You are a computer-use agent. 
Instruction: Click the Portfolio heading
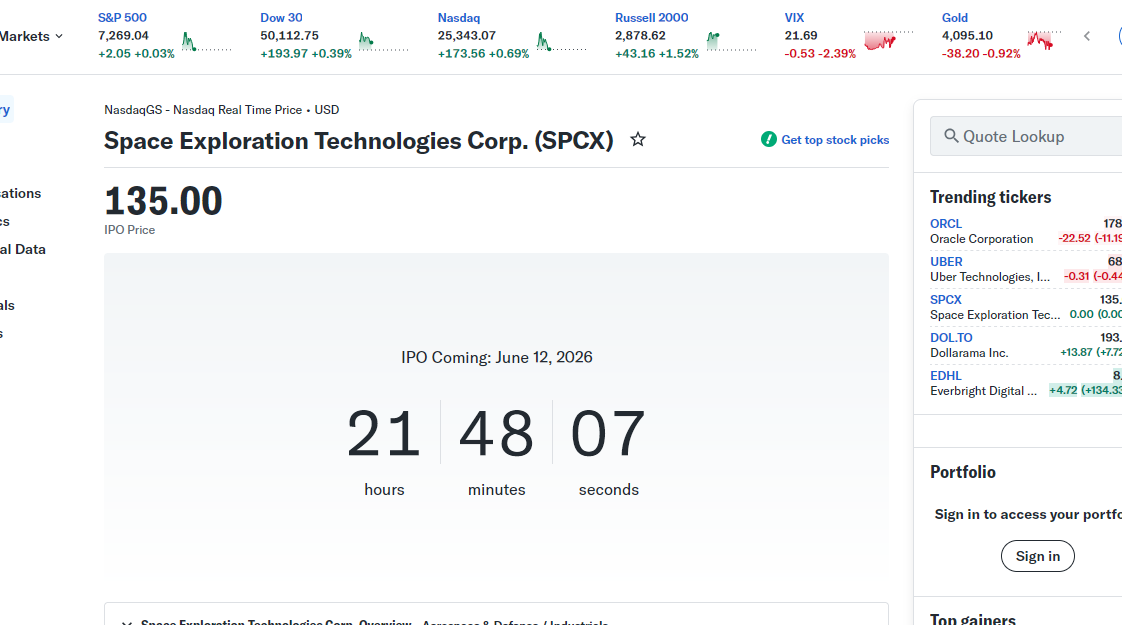pos(962,472)
